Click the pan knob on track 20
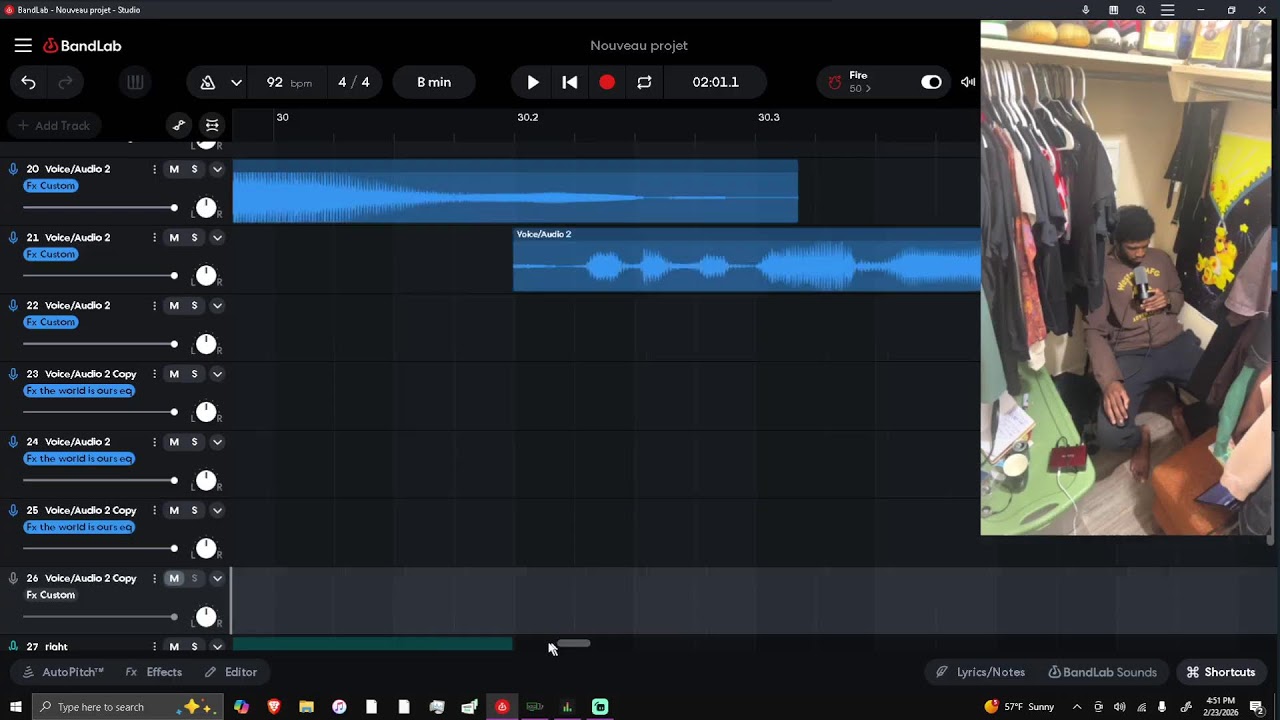 (x=206, y=208)
